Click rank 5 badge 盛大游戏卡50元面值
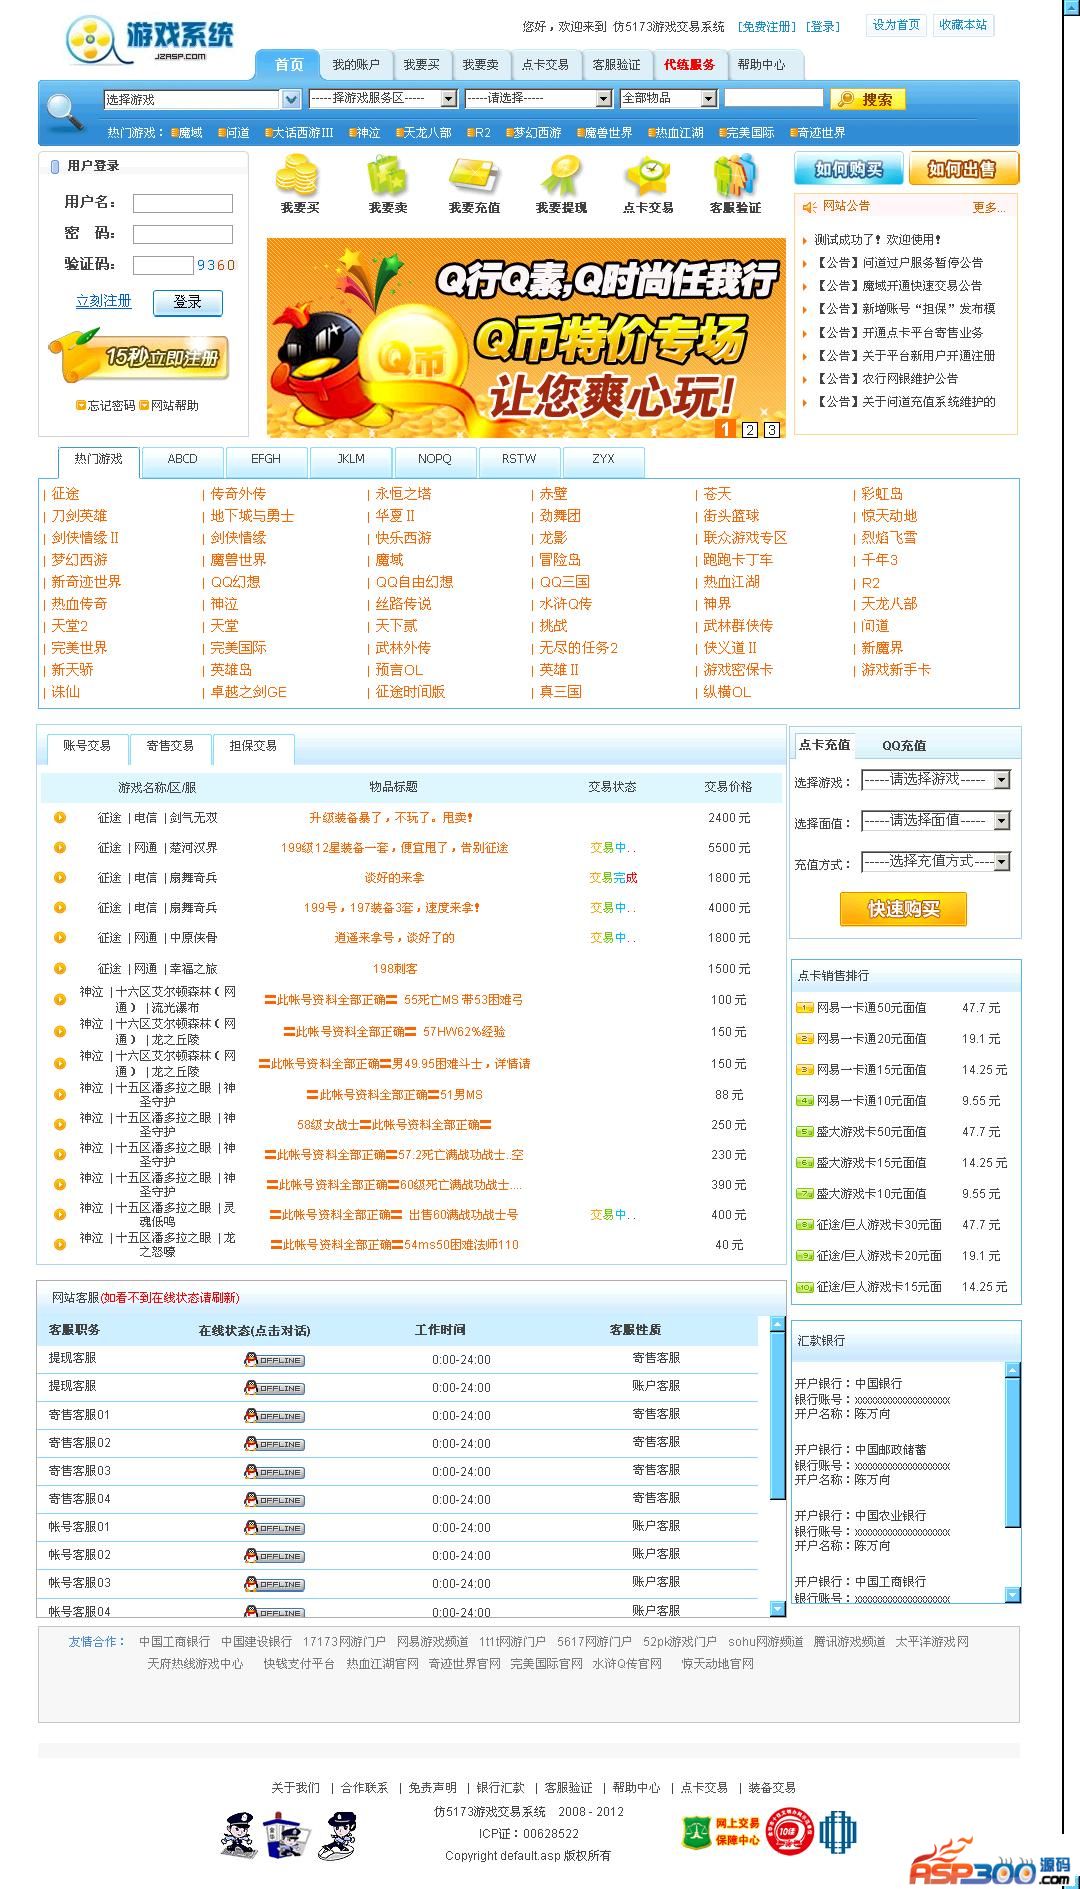 [804, 1132]
